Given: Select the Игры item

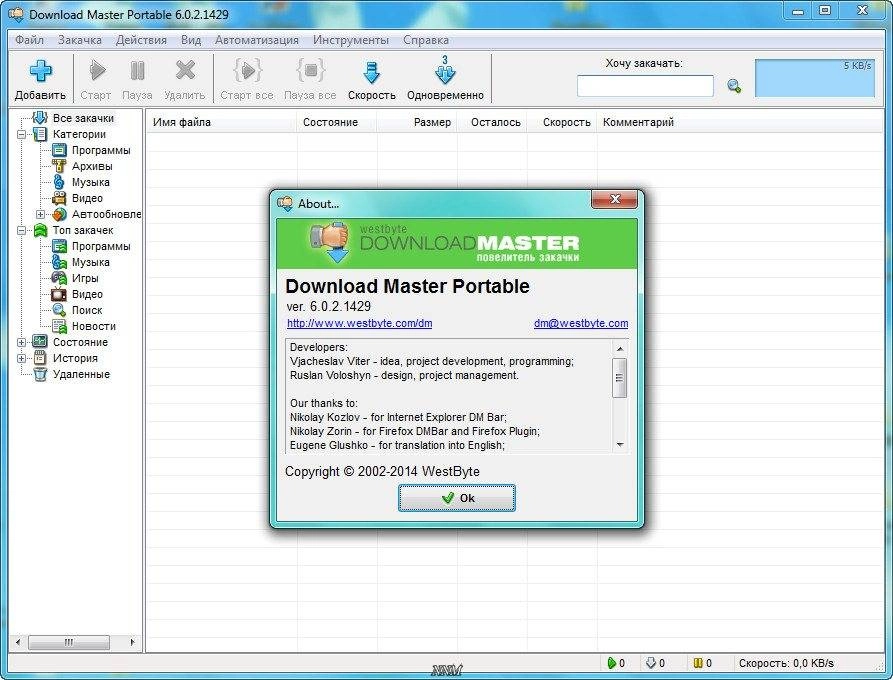Looking at the screenshot, I should 85,278.
